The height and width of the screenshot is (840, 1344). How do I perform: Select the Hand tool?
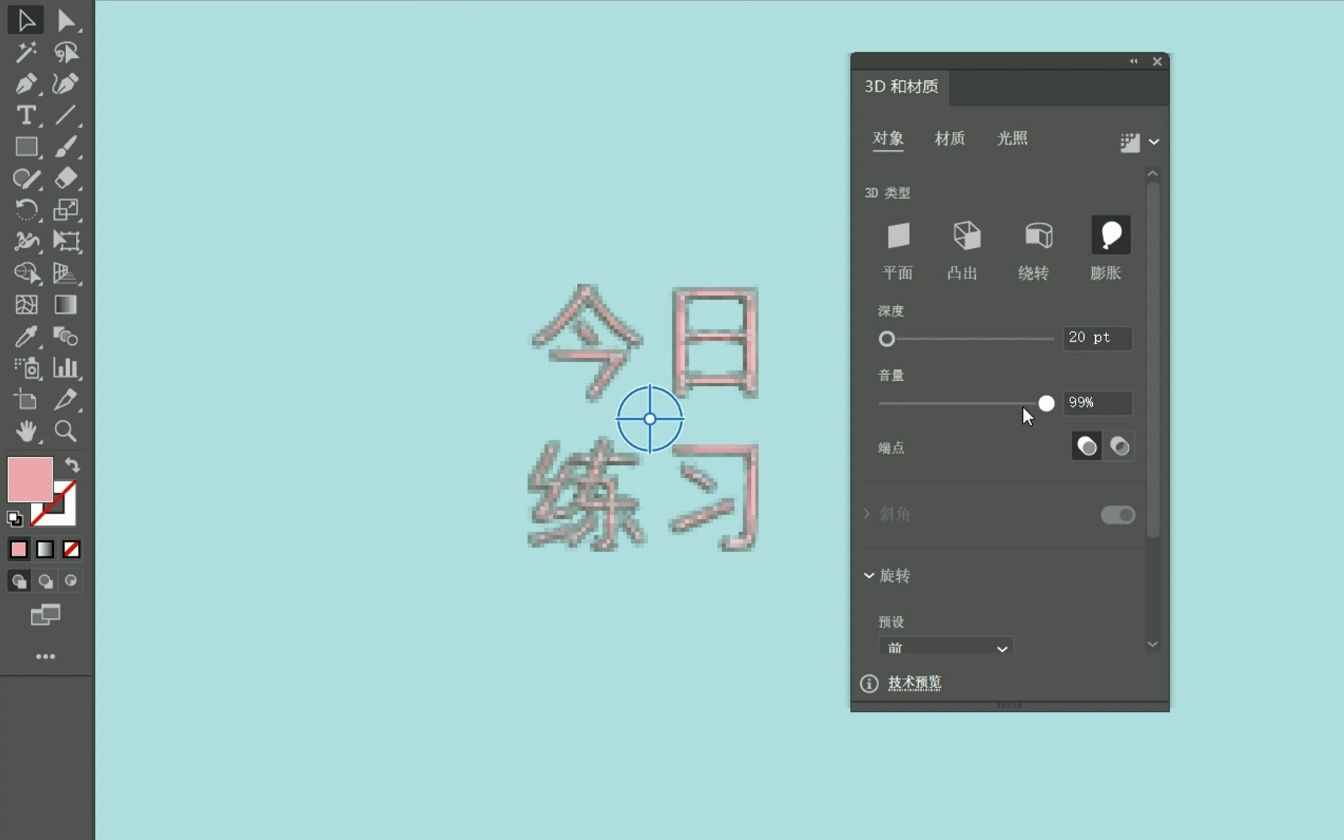(x=25, y=431)
